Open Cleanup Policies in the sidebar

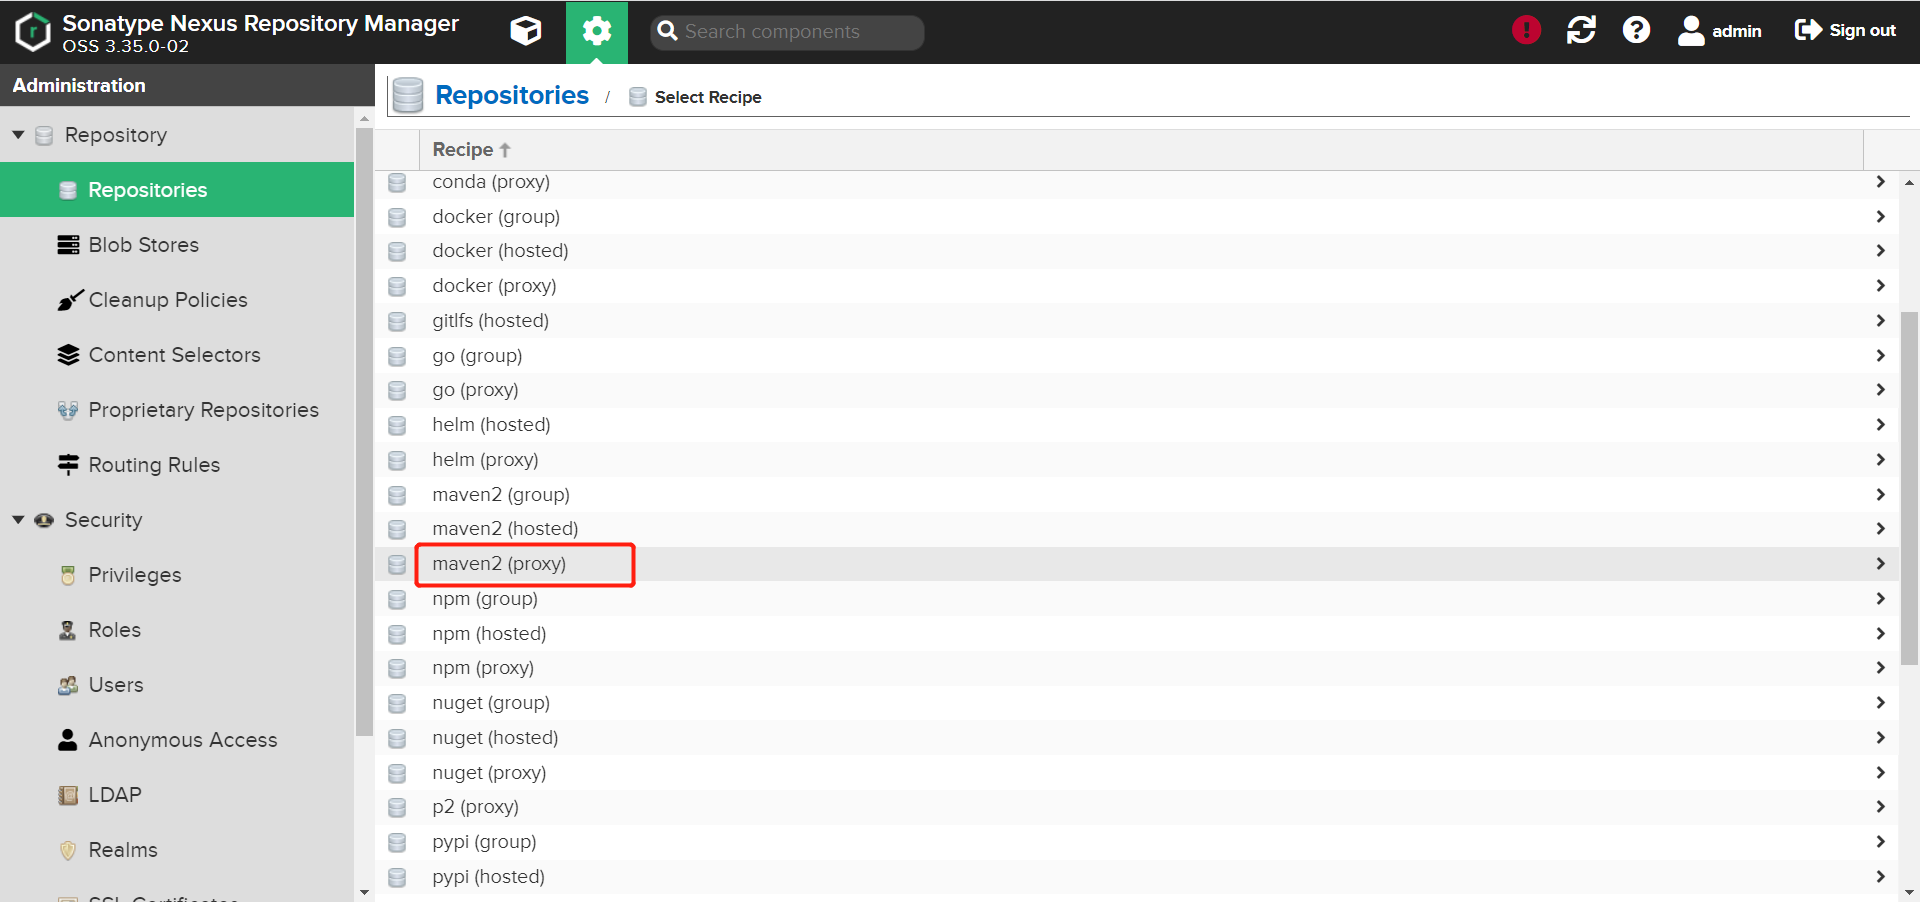pos(177,299)
